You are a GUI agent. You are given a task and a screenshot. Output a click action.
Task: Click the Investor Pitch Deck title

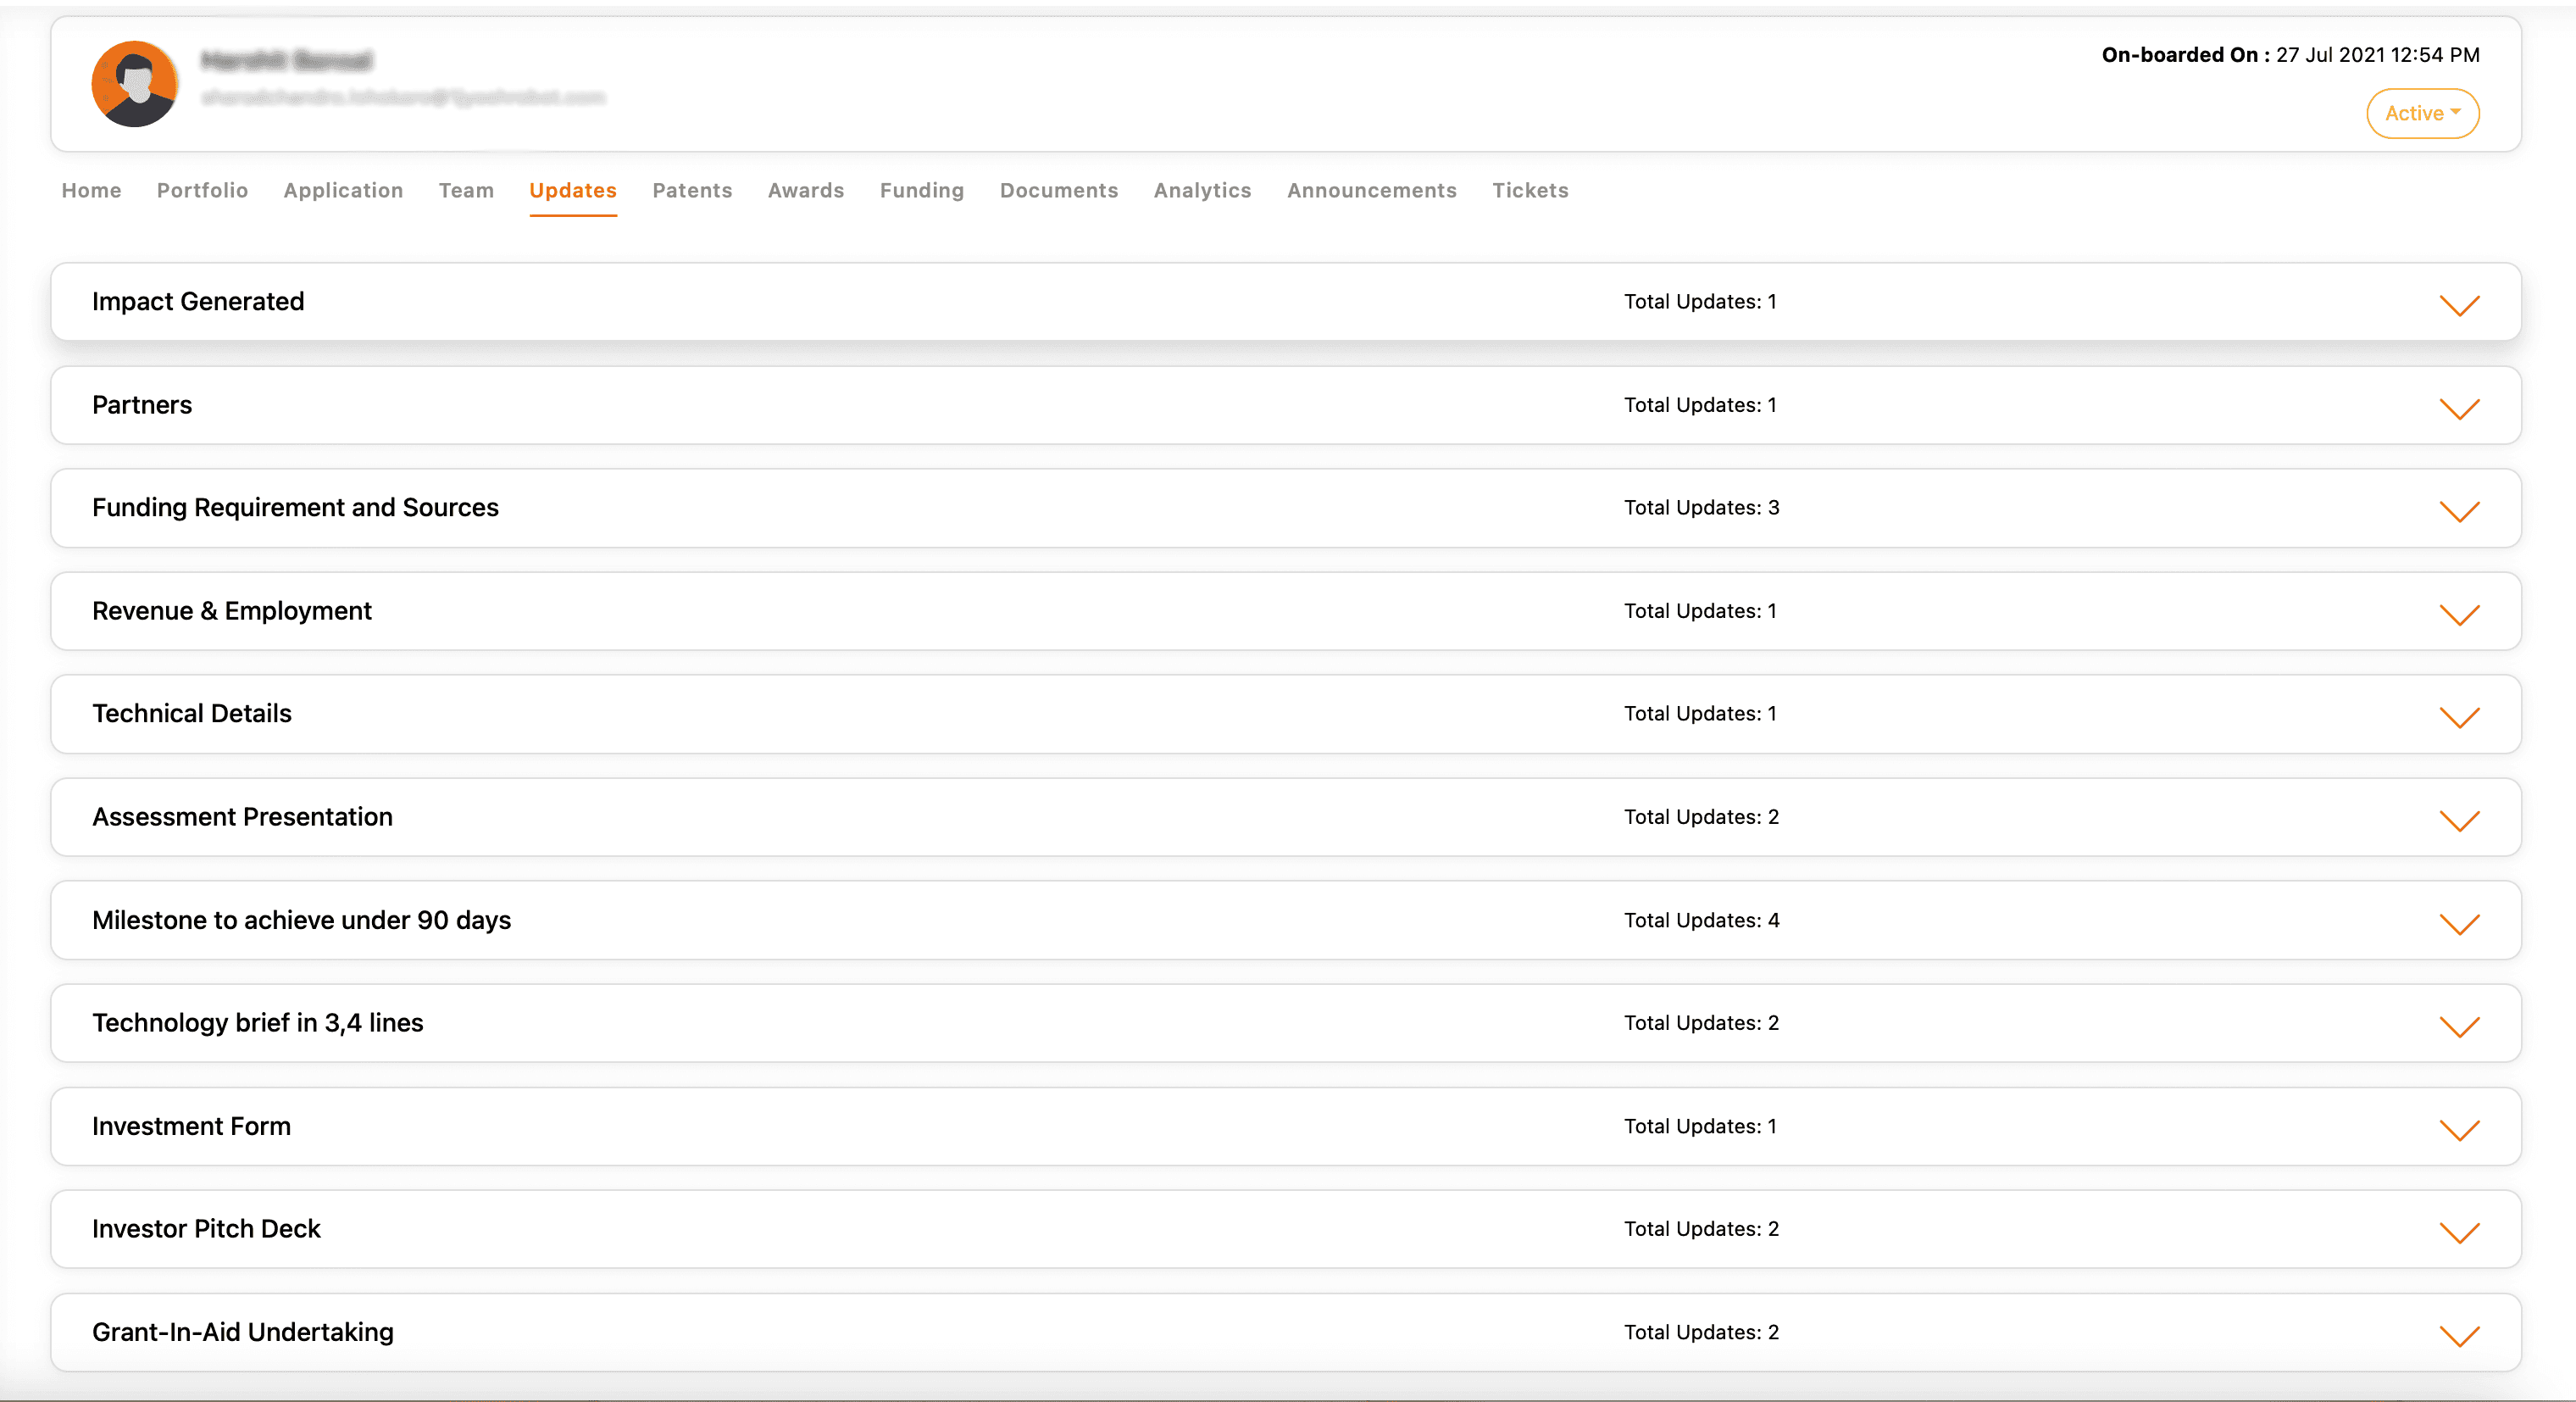click(206, 1229)
